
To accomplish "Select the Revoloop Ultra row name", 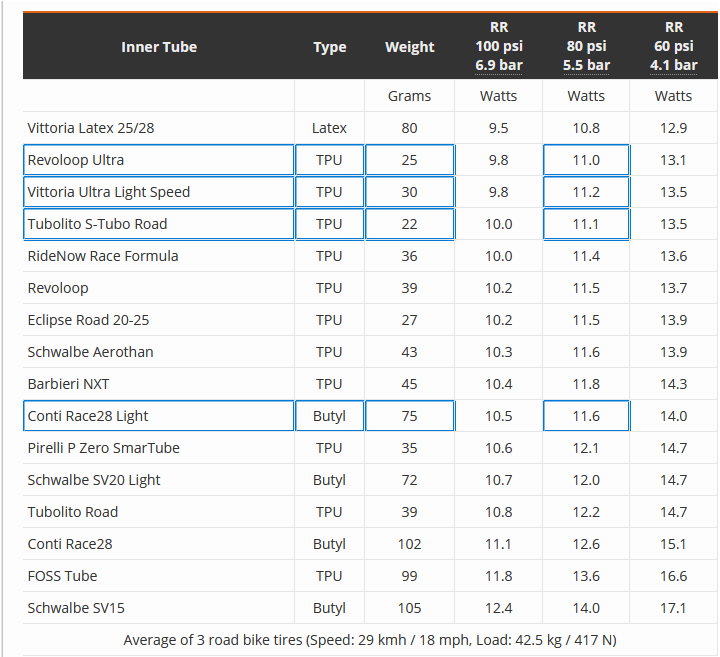I will [76, 160].
